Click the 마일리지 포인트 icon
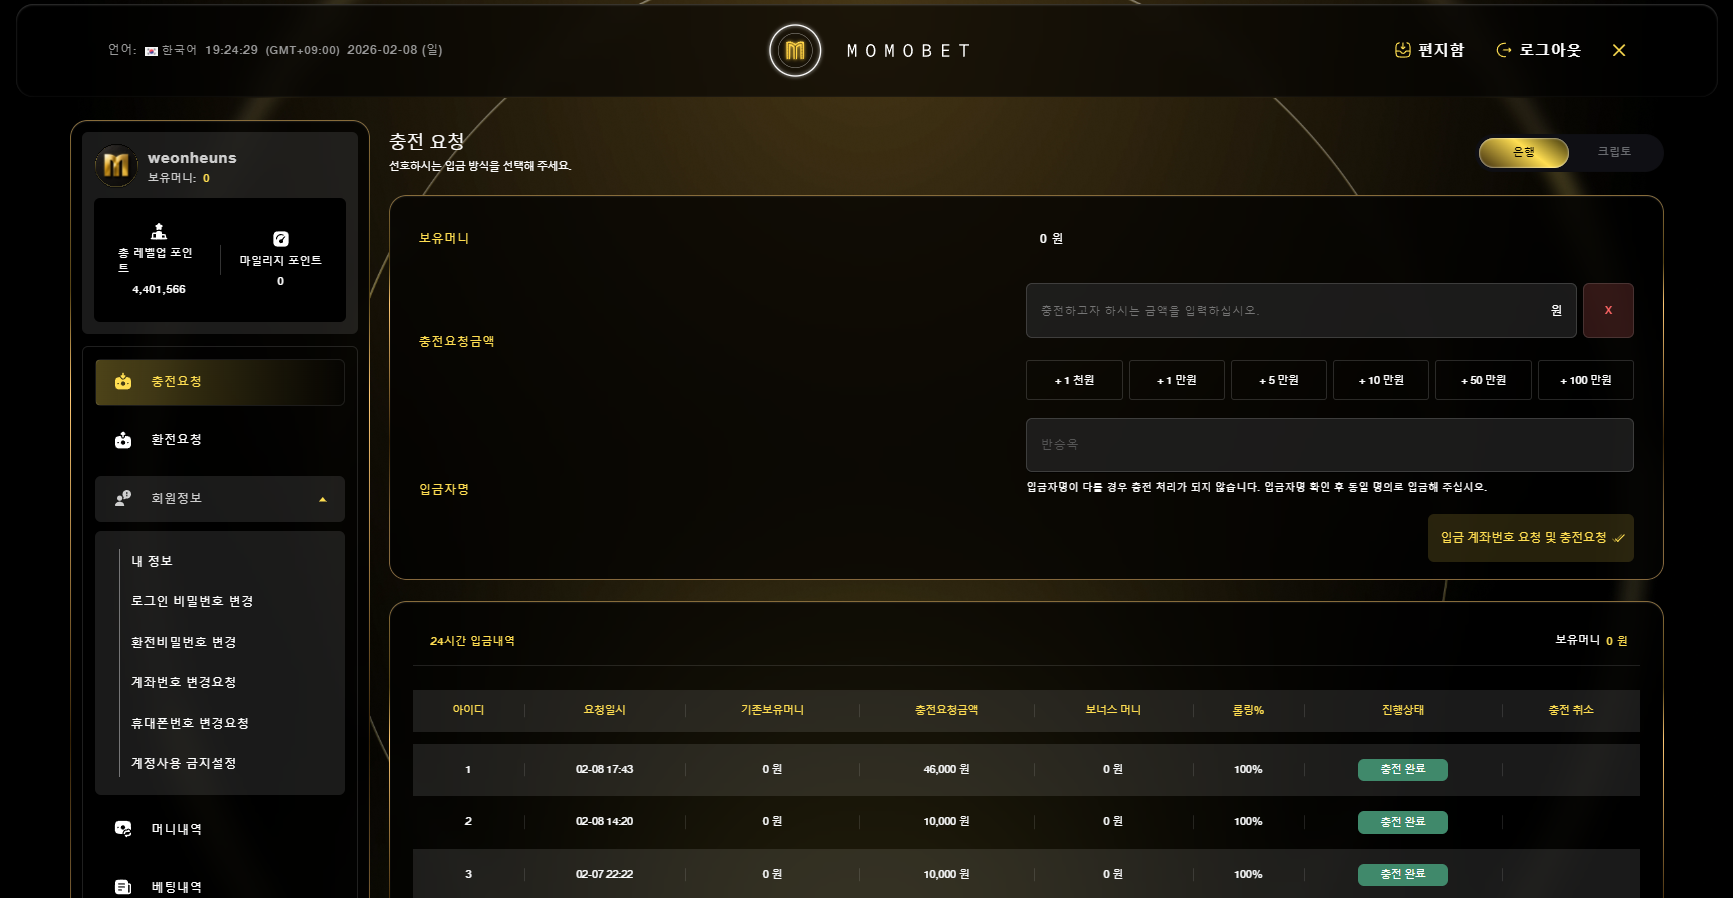The width and height of the screenshot is (1733, 898). click(281, 239)
